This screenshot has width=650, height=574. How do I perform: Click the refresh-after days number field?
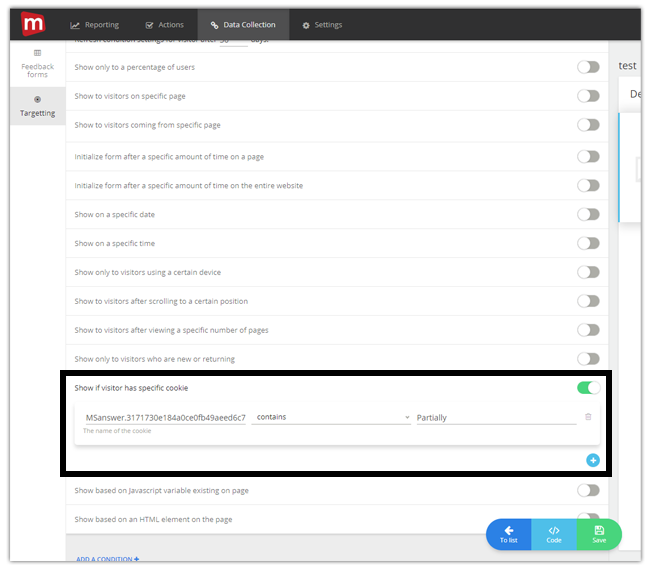[x=233, y=41]
